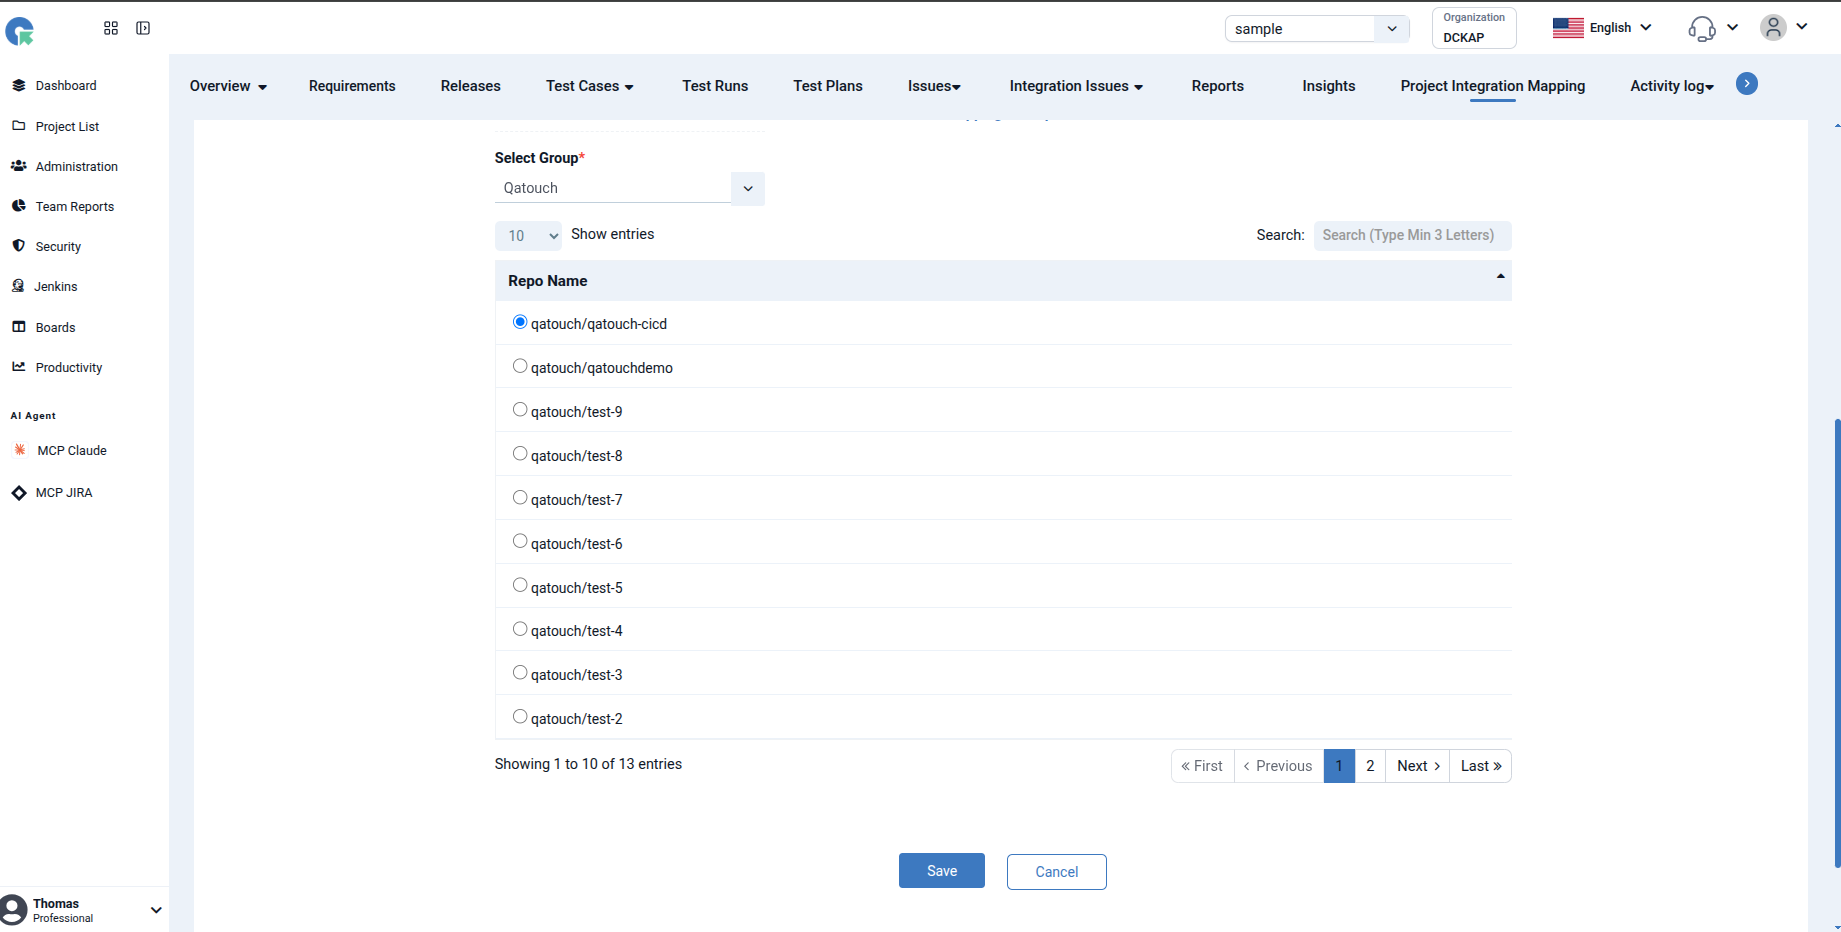Select the qatouch/test-4 radio button
This screenshot has height=932, width=1841.
(520, 629)
